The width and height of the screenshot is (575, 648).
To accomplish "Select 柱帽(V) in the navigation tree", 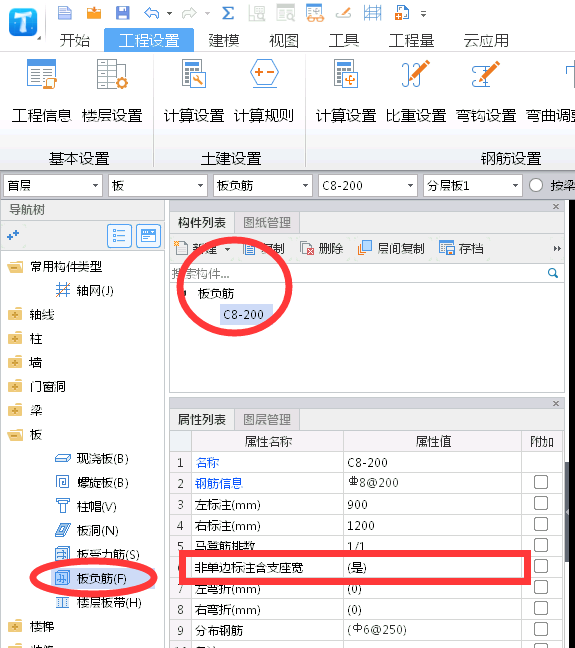I will click(86, 506).
